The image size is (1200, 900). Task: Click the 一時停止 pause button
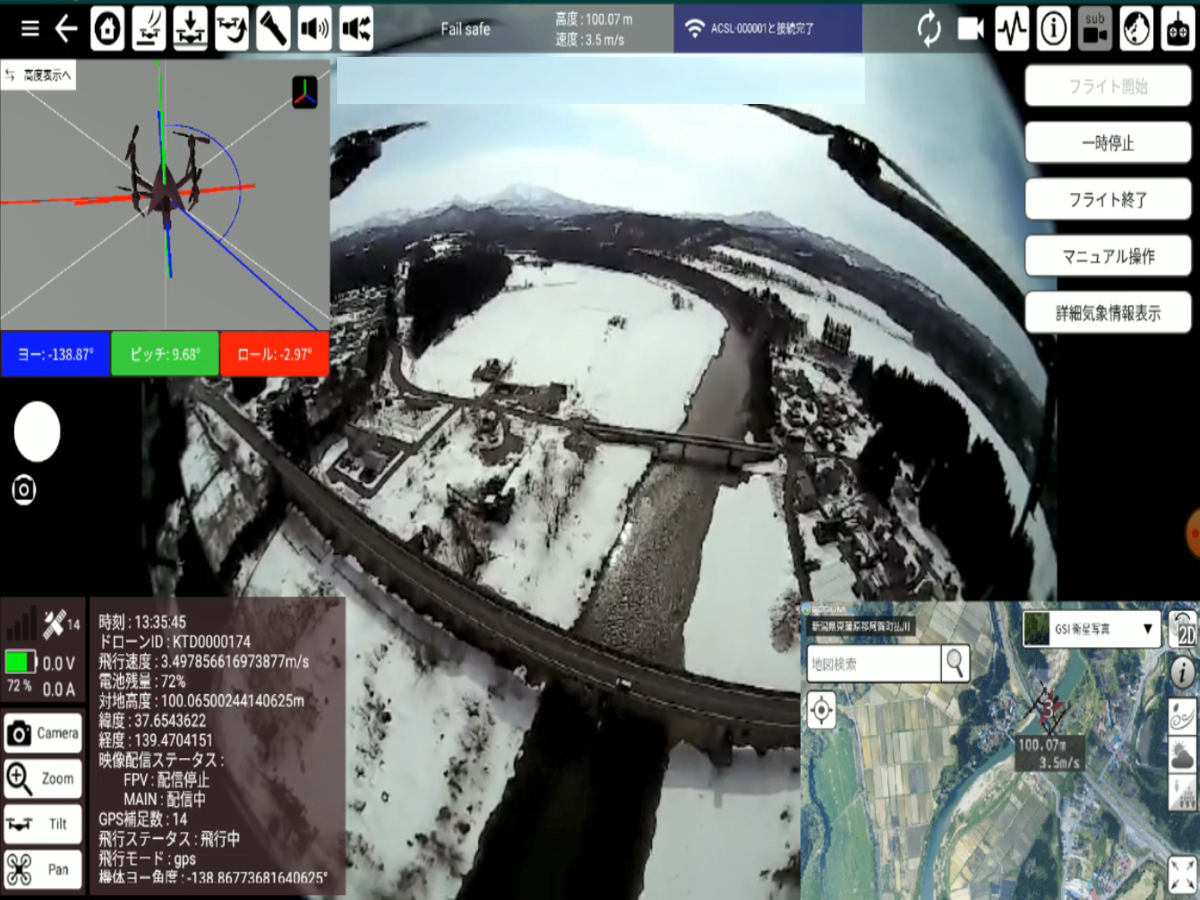point(1108,143)
